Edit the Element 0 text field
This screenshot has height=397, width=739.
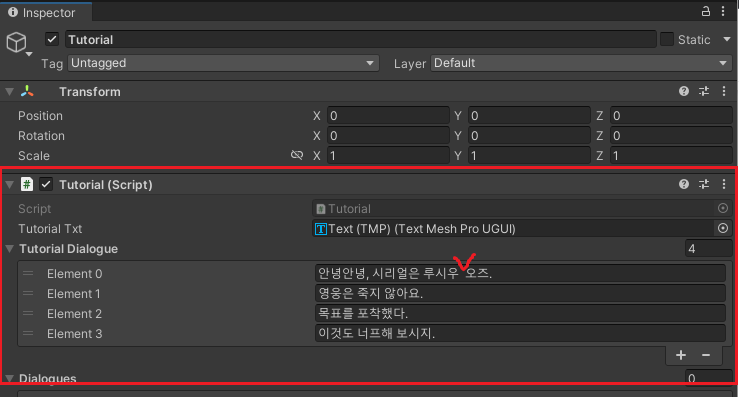point(520,273)
